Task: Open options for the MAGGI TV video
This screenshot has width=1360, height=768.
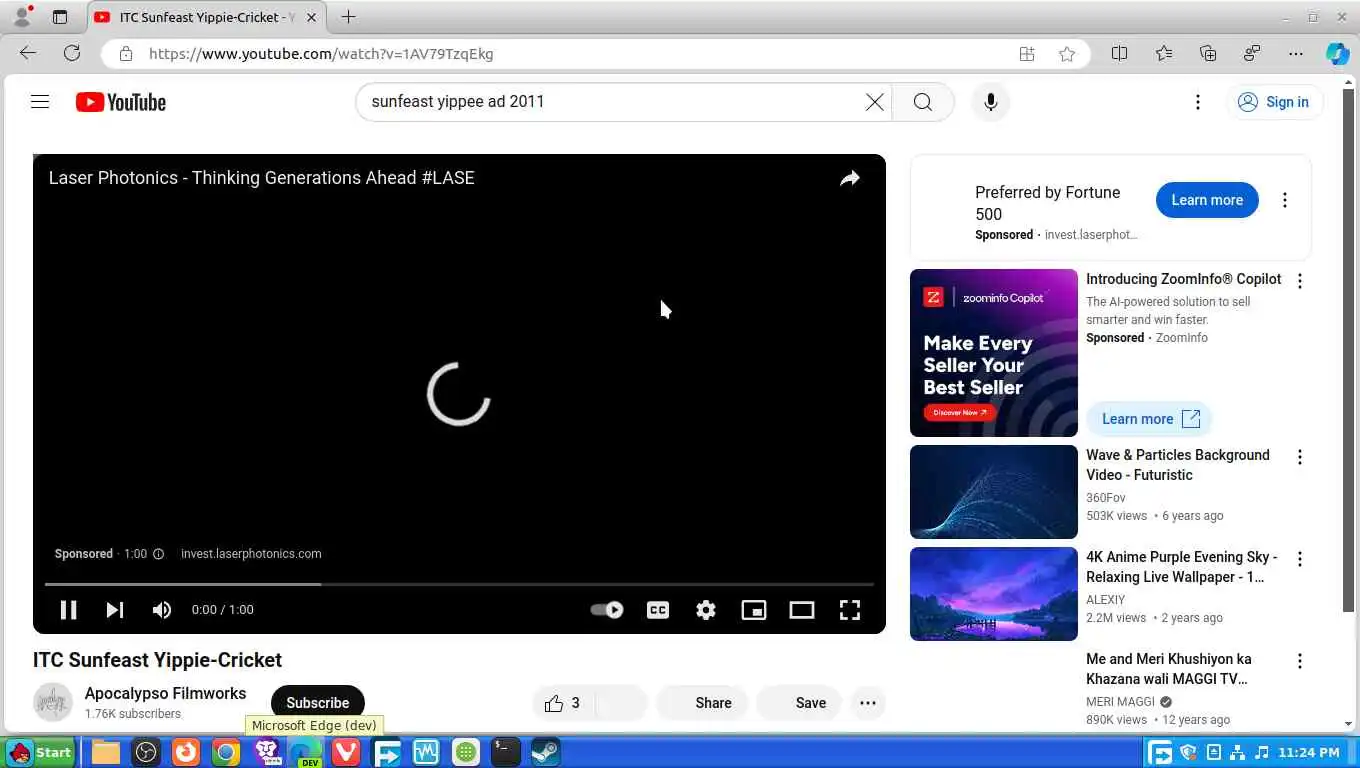Action: click(x=1300, y=661)
